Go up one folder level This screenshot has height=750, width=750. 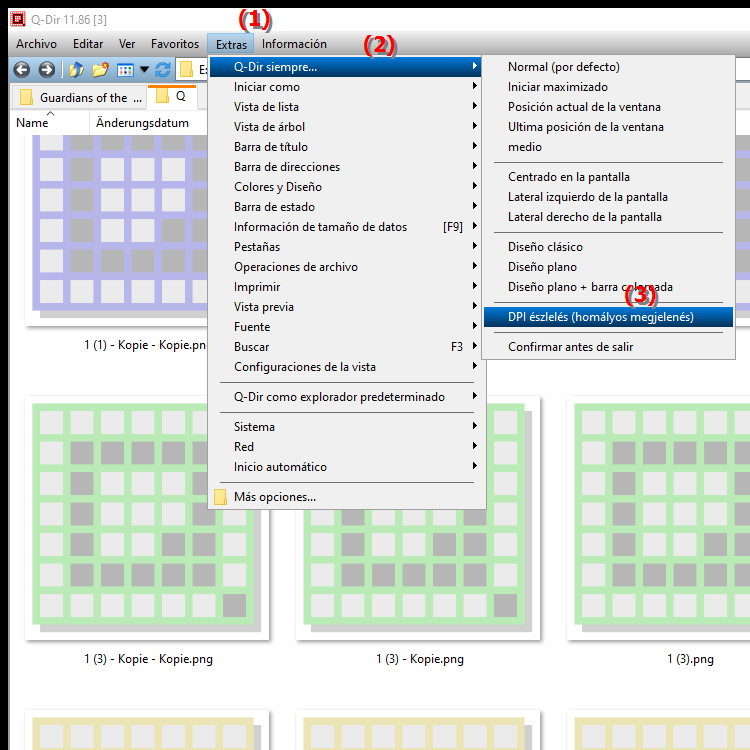point(76,70)
